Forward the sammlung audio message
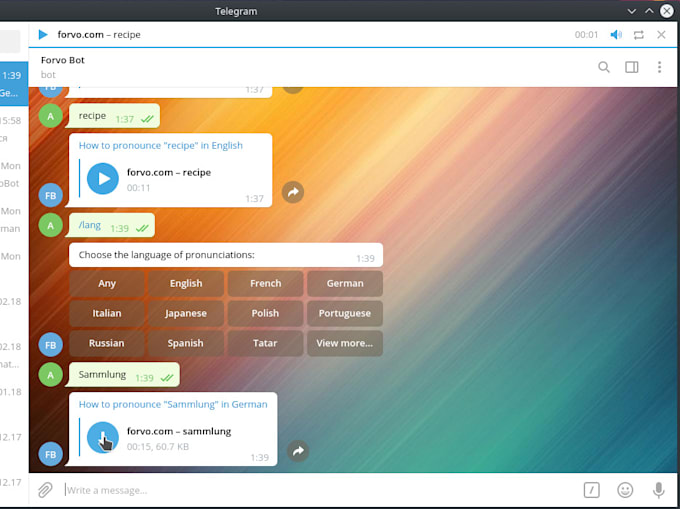Screen dimensions: 680x509 pos(298,451)
